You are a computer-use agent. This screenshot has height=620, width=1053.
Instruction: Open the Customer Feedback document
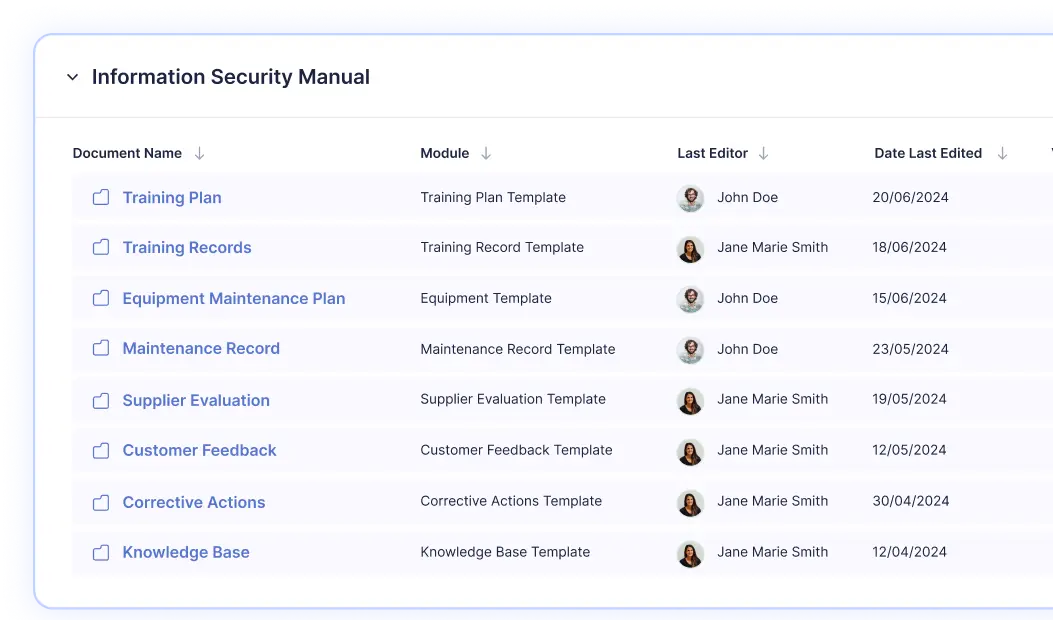point(199,450)
